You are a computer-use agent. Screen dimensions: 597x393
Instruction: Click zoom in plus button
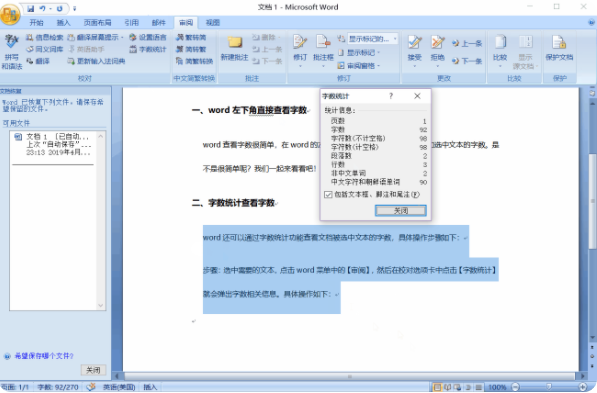583,387
